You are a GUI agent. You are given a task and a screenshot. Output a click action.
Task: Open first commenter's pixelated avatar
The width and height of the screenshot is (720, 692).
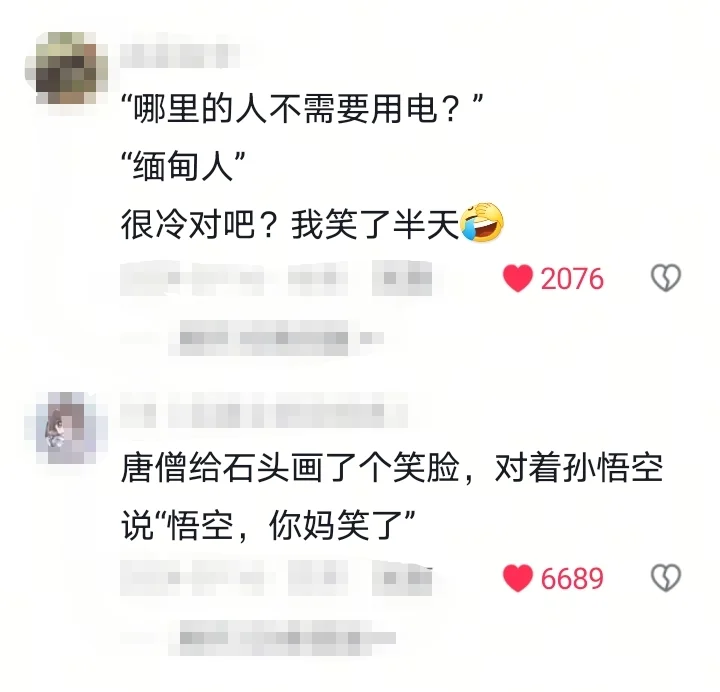click(66, 68)
